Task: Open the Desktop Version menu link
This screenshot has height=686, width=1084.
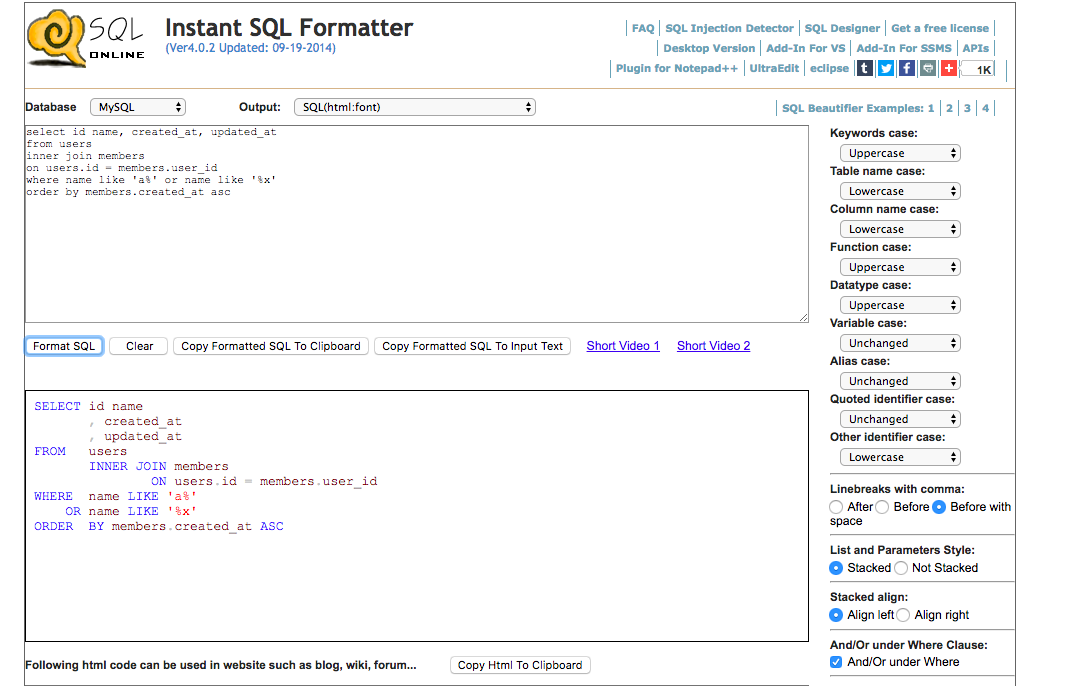Action: click(709, 48)
